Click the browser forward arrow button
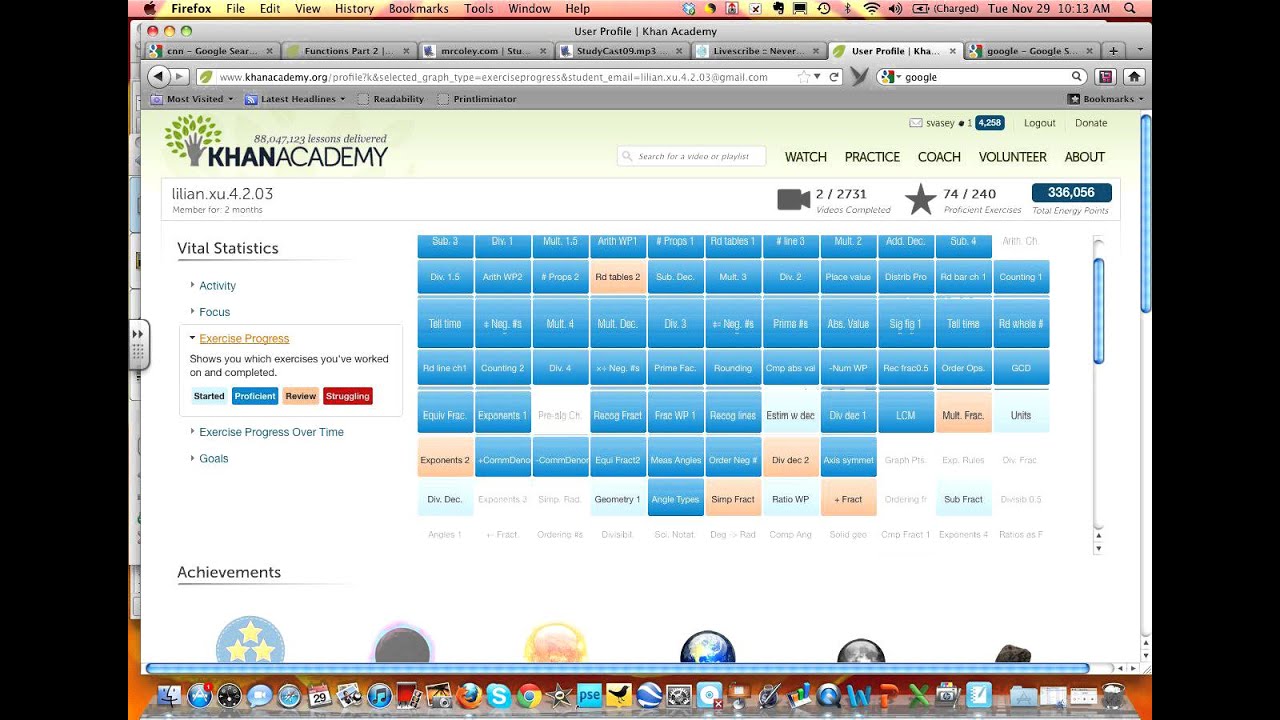This screenshot has width=1280, height=720. [180, 76]
